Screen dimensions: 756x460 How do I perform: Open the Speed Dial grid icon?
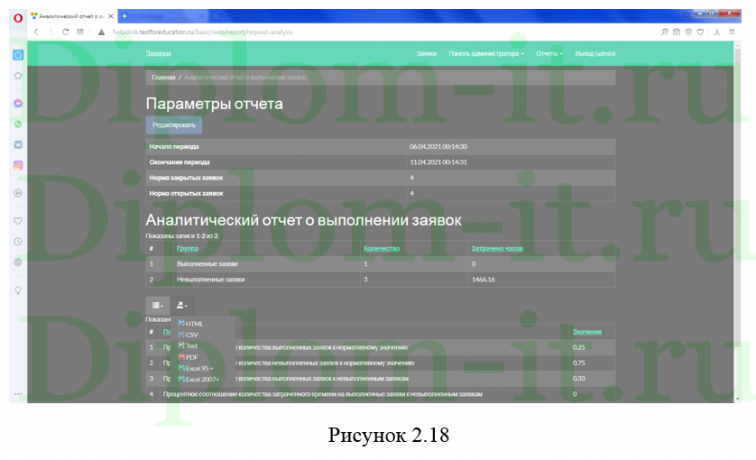pos(80,32)
